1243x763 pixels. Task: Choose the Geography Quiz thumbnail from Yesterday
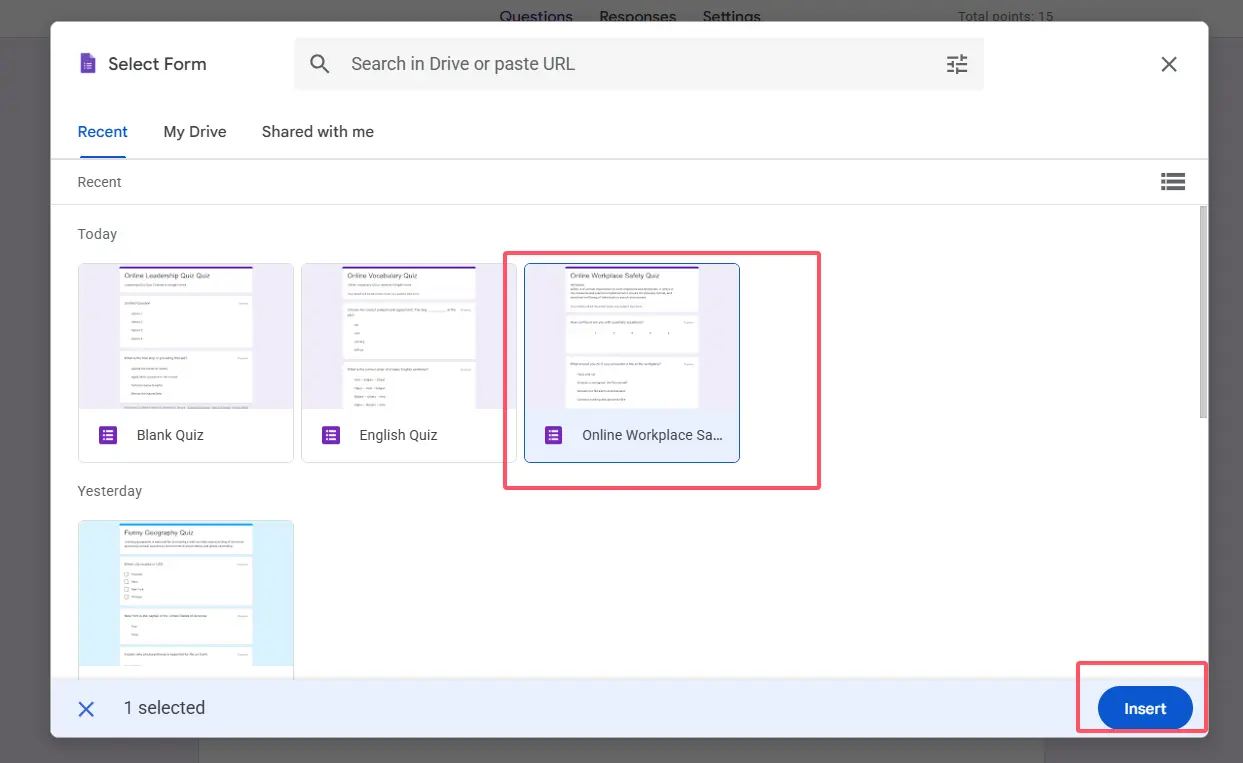tap(186, 593)
